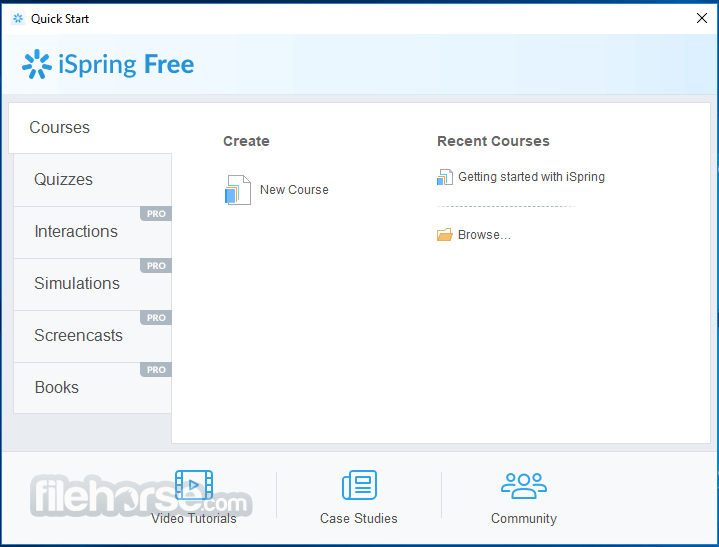The image size is (719, 547).
Task: Click the Community label
Action: pos(524,519)
